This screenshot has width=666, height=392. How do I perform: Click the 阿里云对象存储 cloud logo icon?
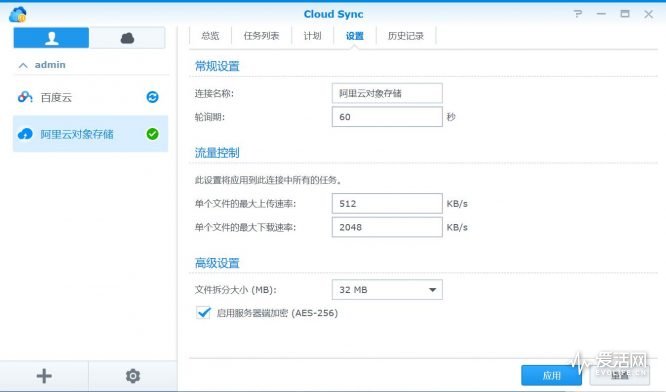(25, 134)
